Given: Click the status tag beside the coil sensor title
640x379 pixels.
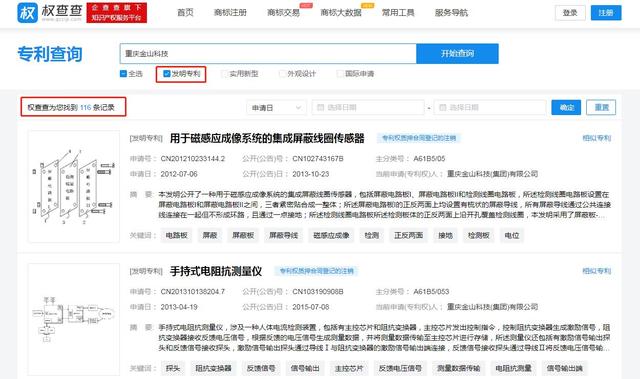Looking at the screenshot, I should tap(419, 138).
